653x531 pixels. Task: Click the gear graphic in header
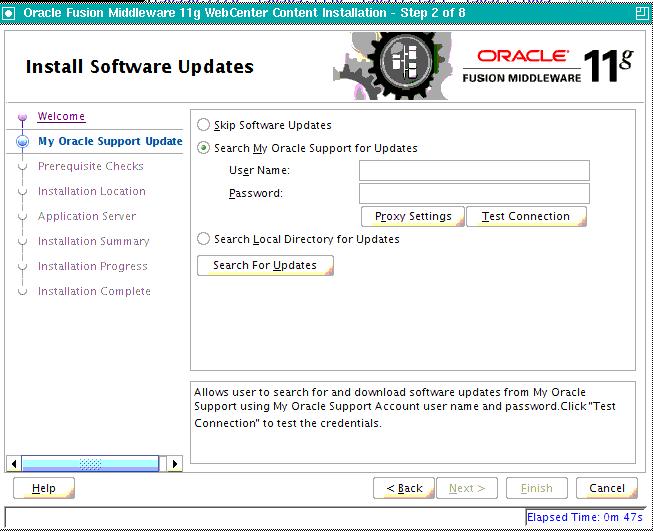392,66
